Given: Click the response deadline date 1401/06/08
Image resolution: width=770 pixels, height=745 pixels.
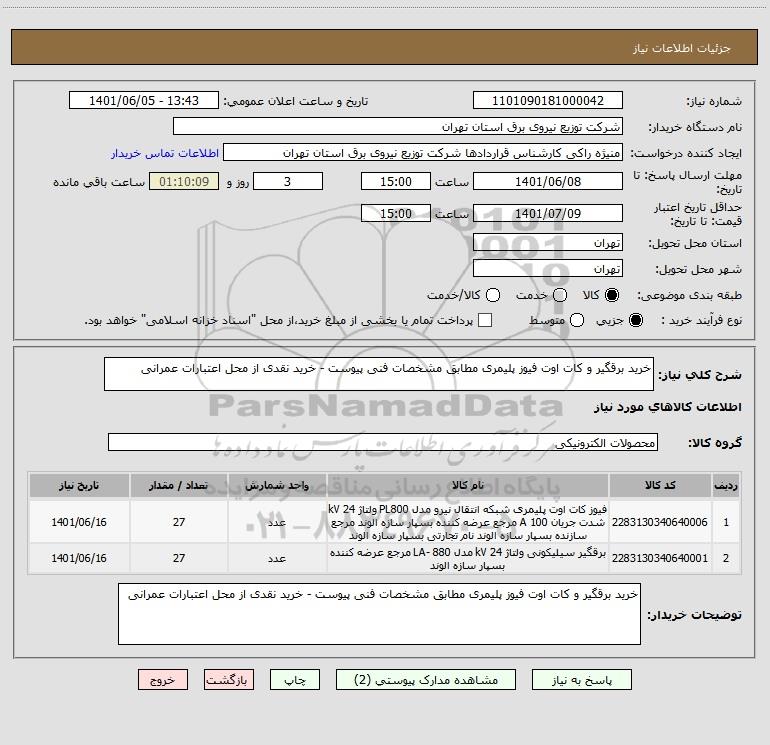Looking at the screenshot, I should pos(548,181).
